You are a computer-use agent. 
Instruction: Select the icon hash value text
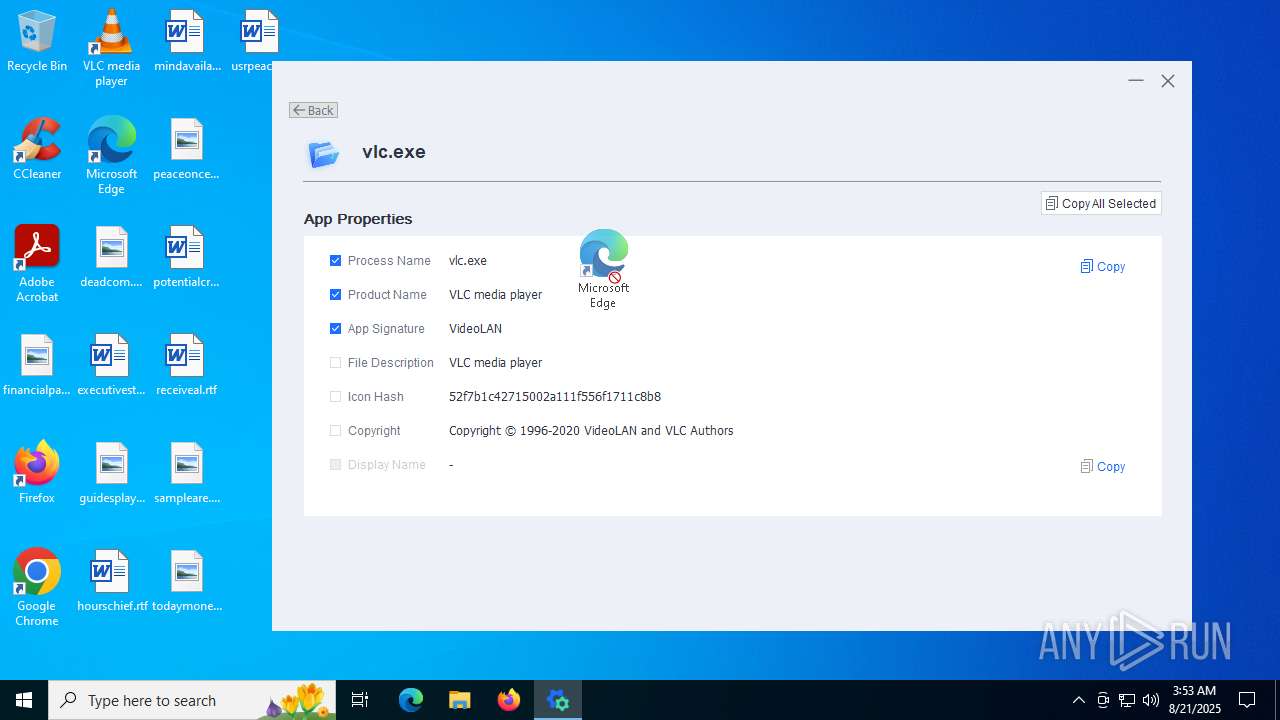click(x=555, y=397)
